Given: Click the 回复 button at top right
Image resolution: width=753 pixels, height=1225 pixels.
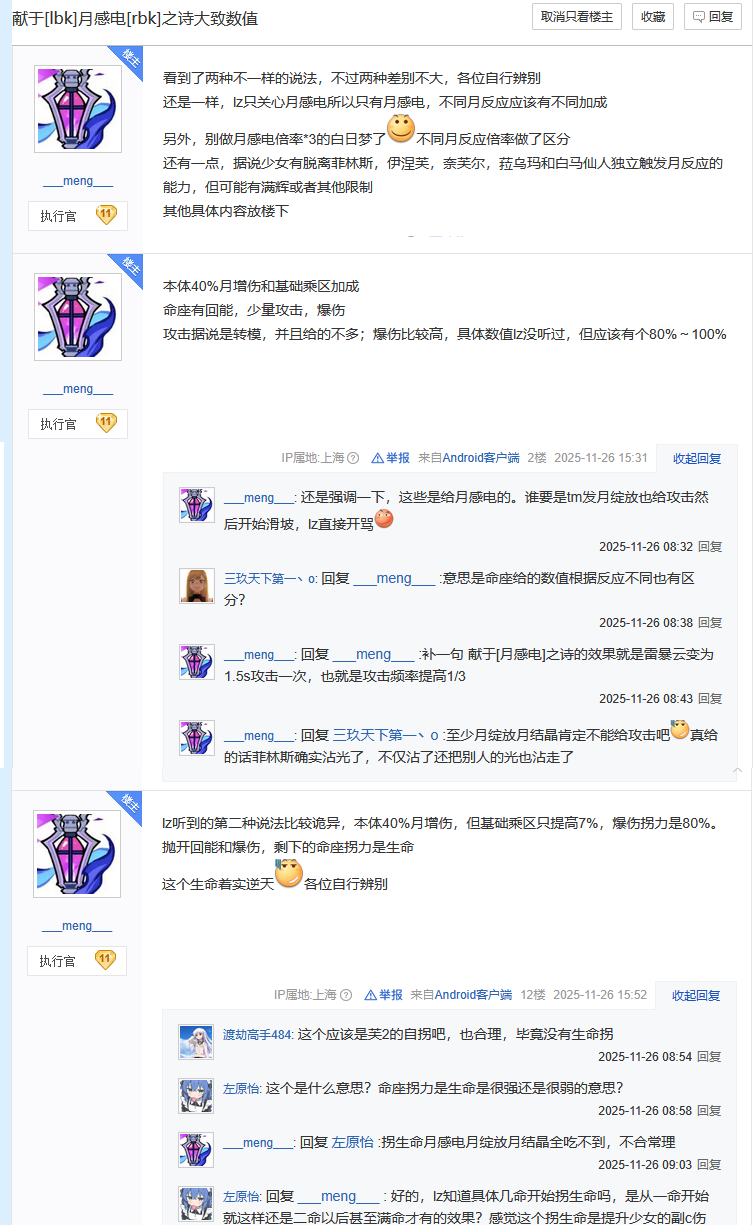Looking at the screenshot, I should point(713,17).
